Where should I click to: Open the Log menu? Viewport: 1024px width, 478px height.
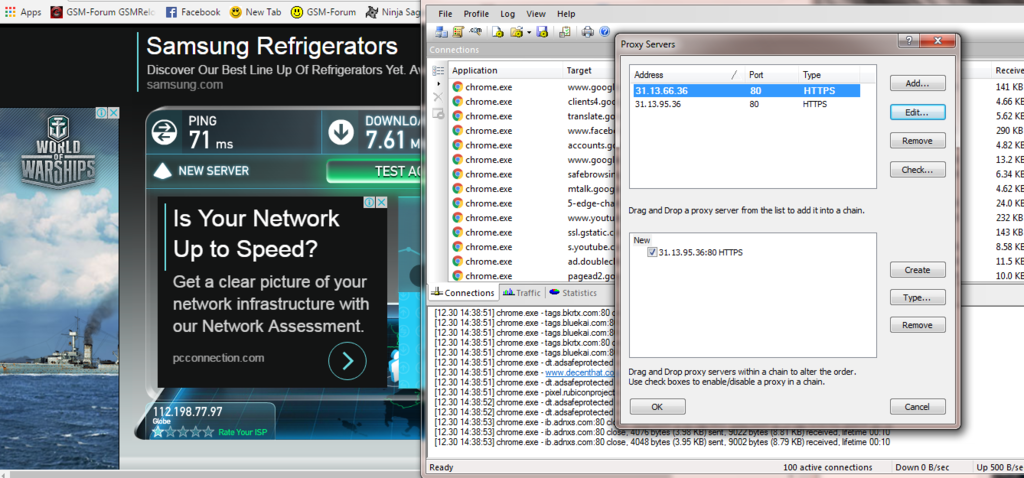click(507, 14)
